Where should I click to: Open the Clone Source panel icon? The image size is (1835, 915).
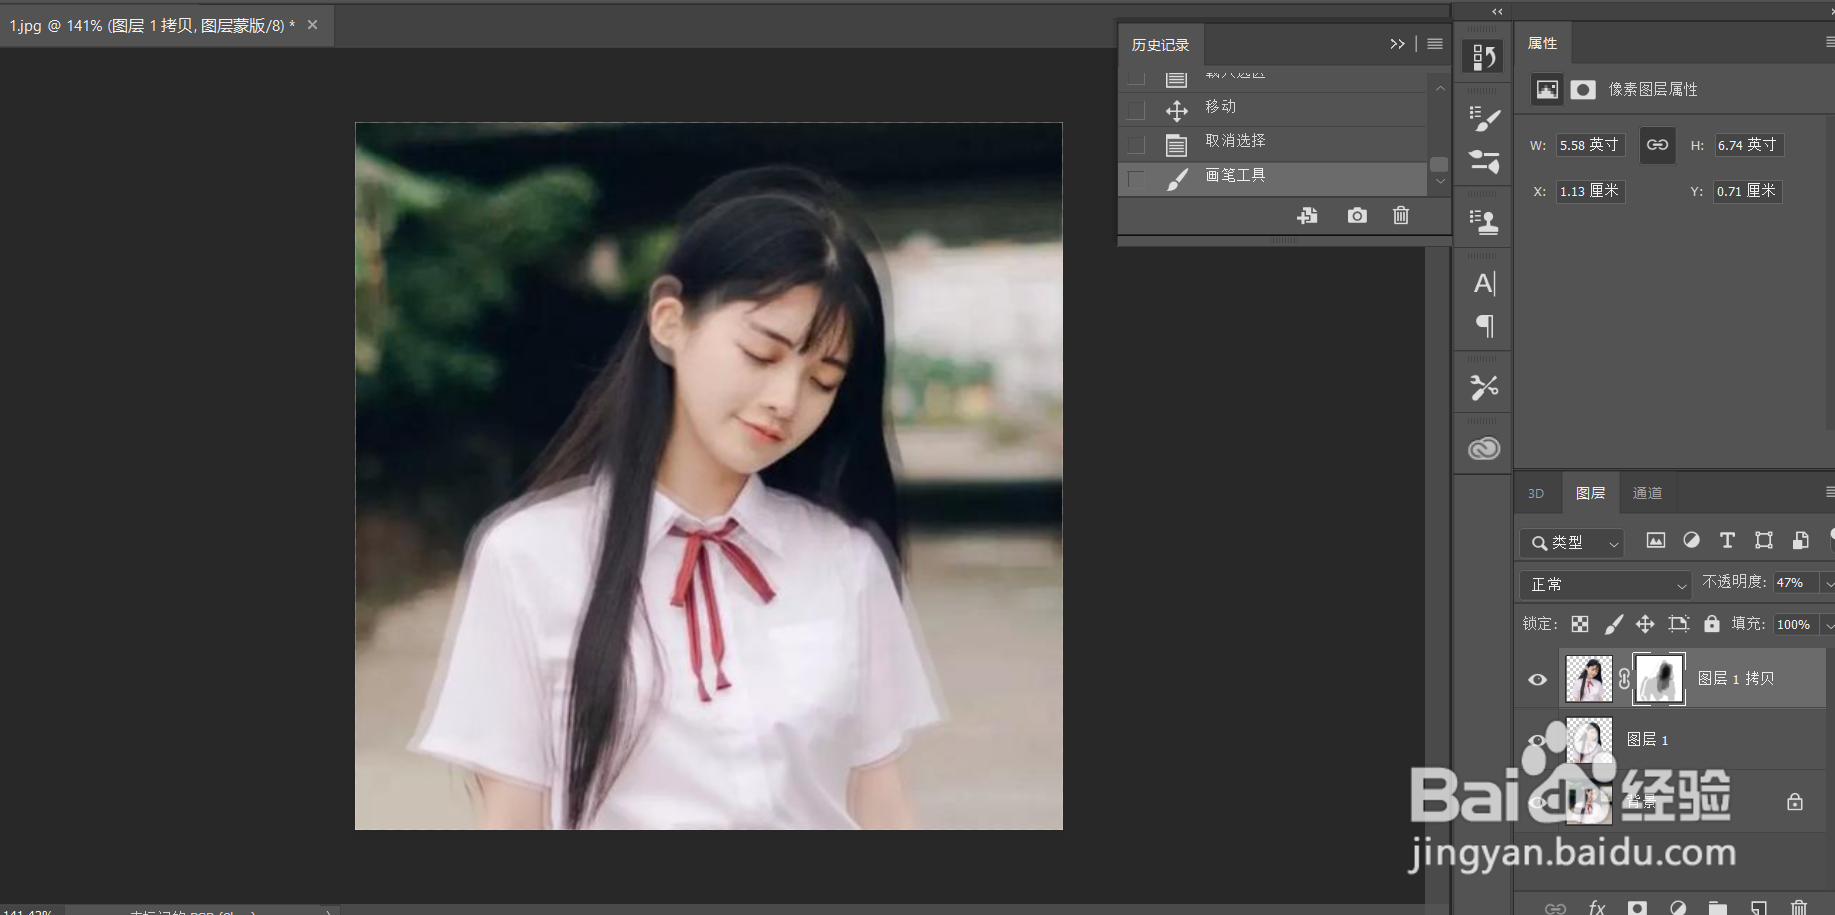point(1483,219)
